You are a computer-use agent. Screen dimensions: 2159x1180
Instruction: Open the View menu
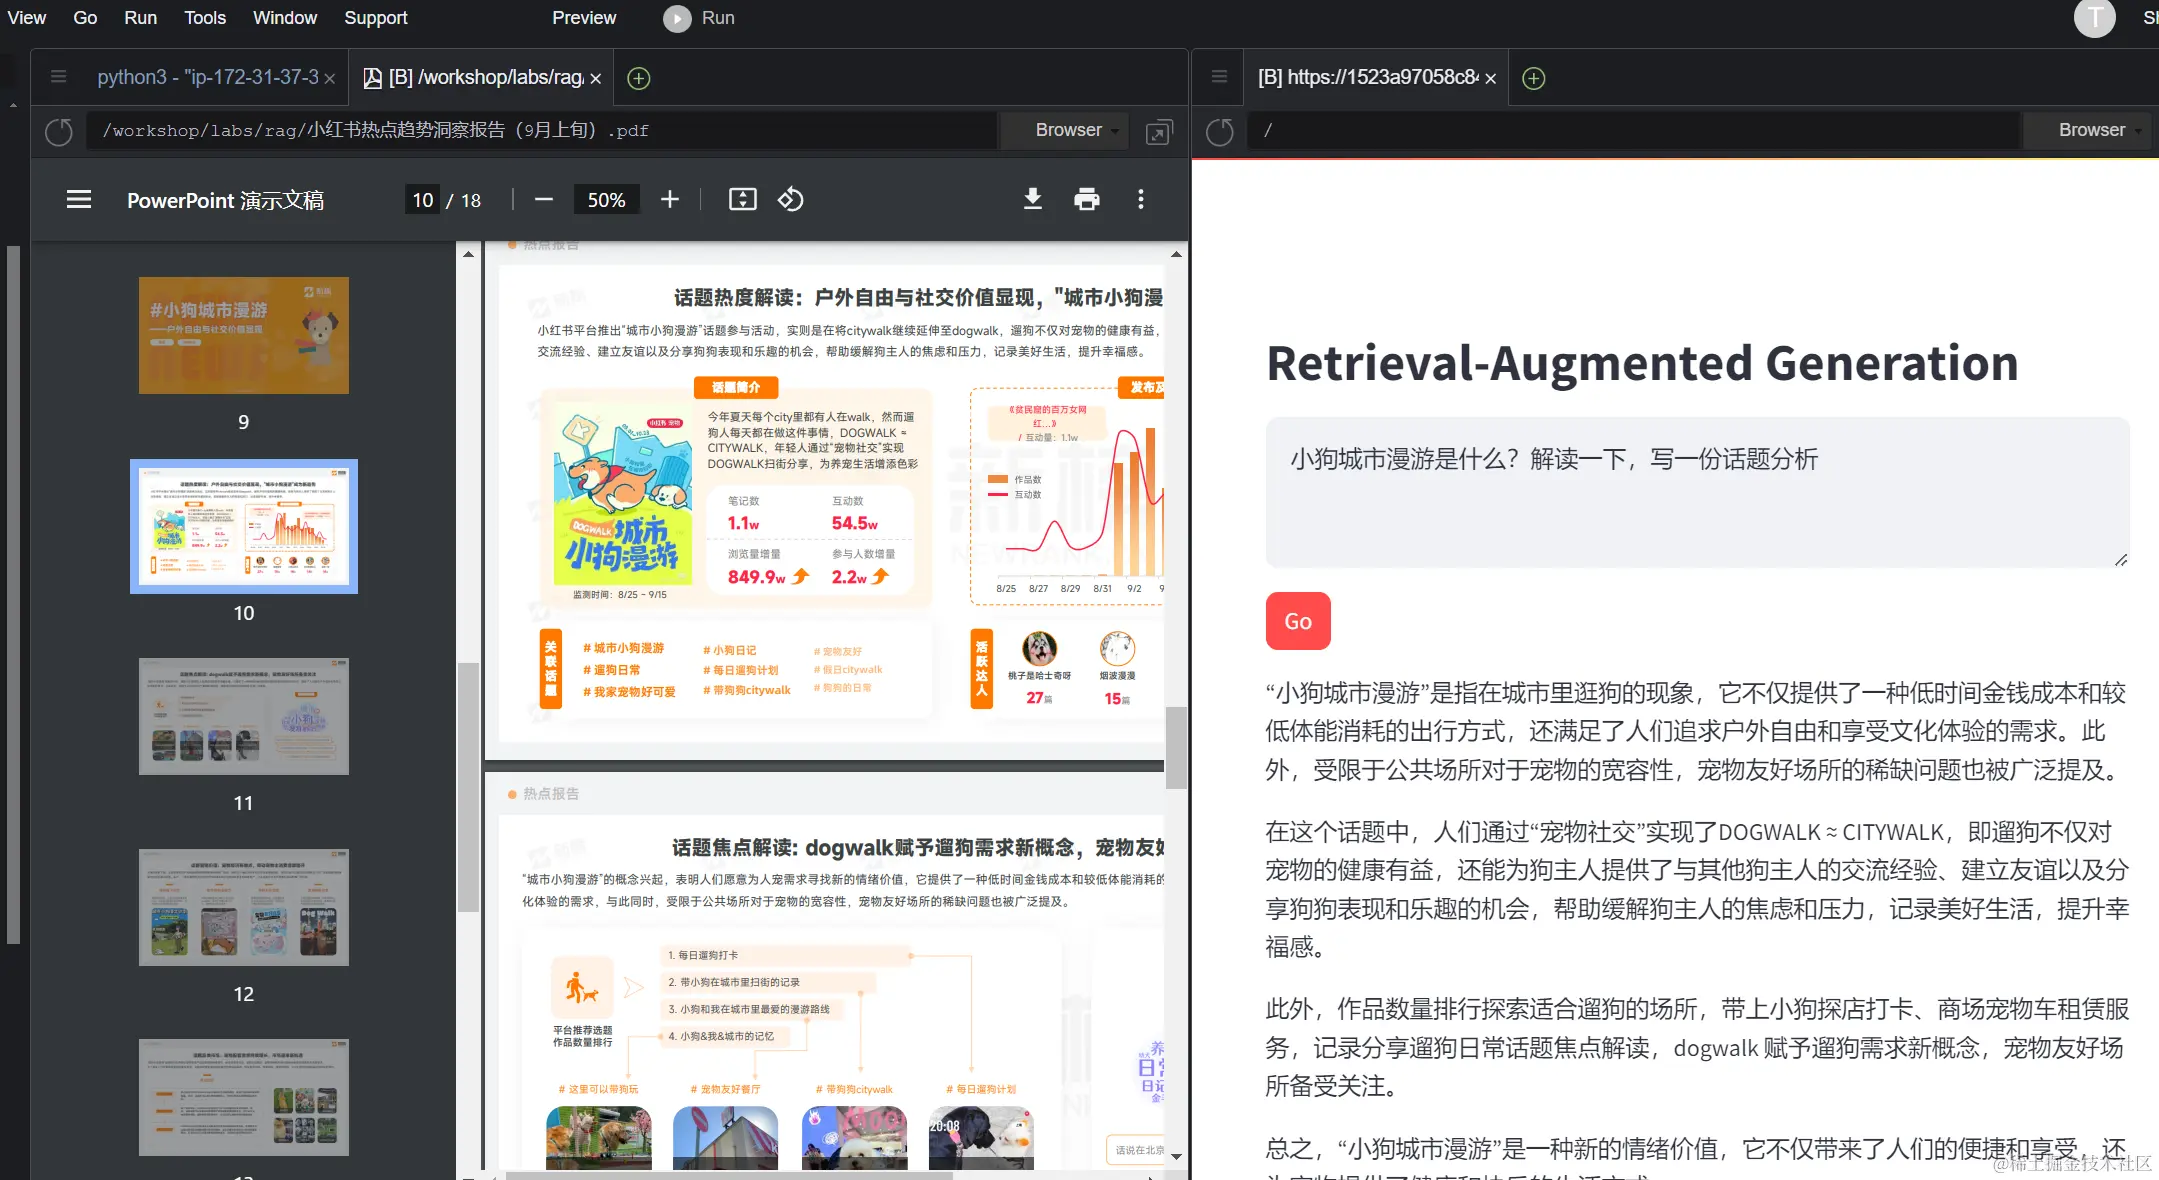click(27, 18)
